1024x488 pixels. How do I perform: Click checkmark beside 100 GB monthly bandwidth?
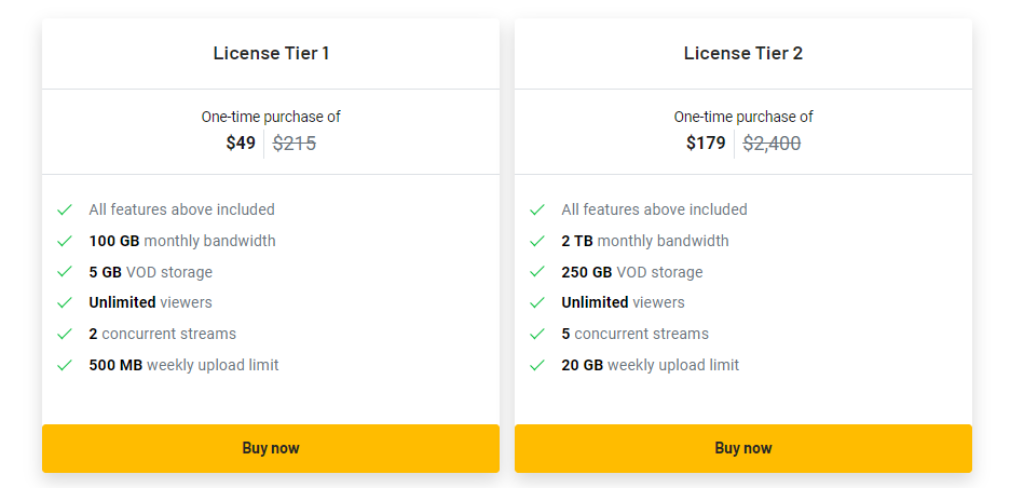(64, 241)
